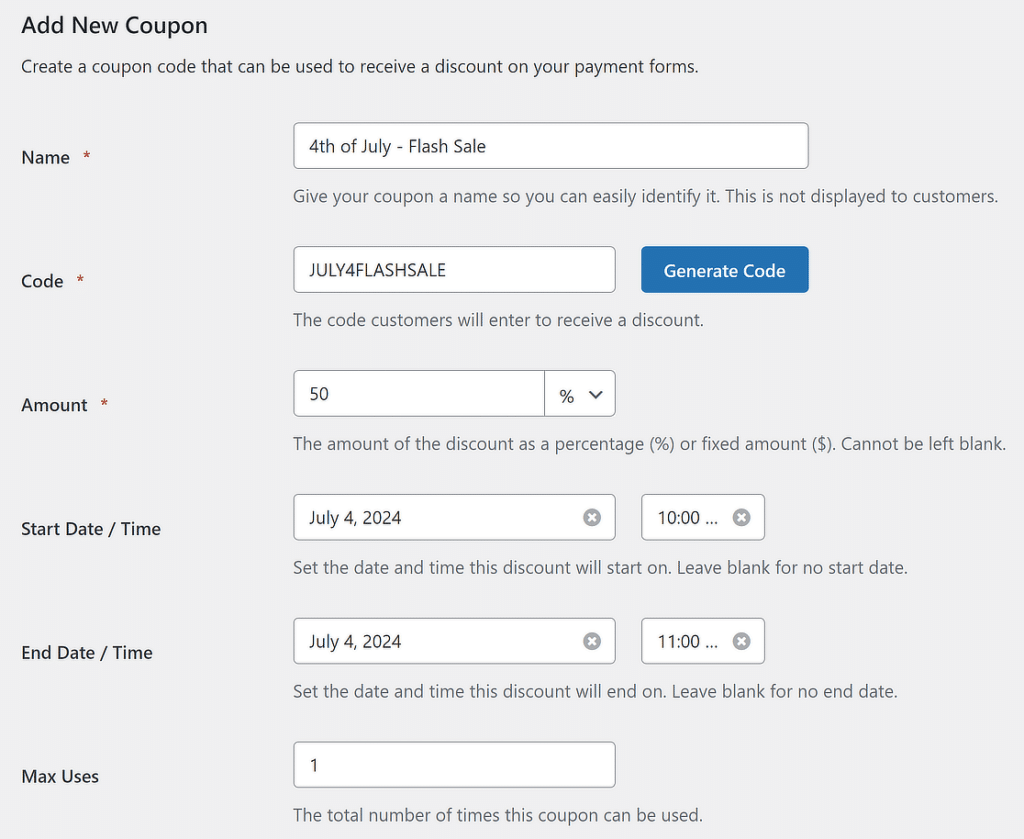This screenshot has height=839, width=1024.
Task: Clear the start date field
Action: click(x=592, y=517)
